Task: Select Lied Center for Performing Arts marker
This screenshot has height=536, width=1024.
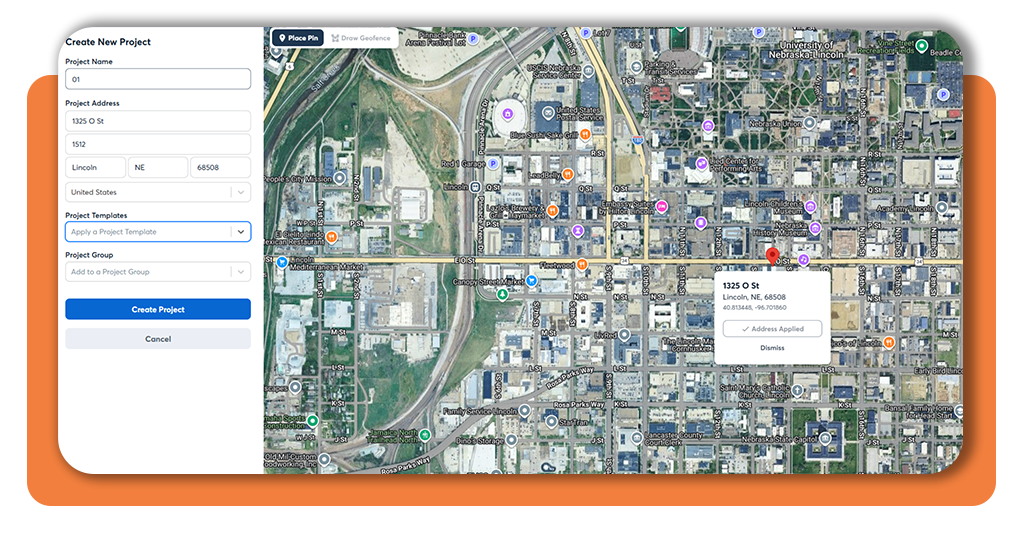Action: 701,163
